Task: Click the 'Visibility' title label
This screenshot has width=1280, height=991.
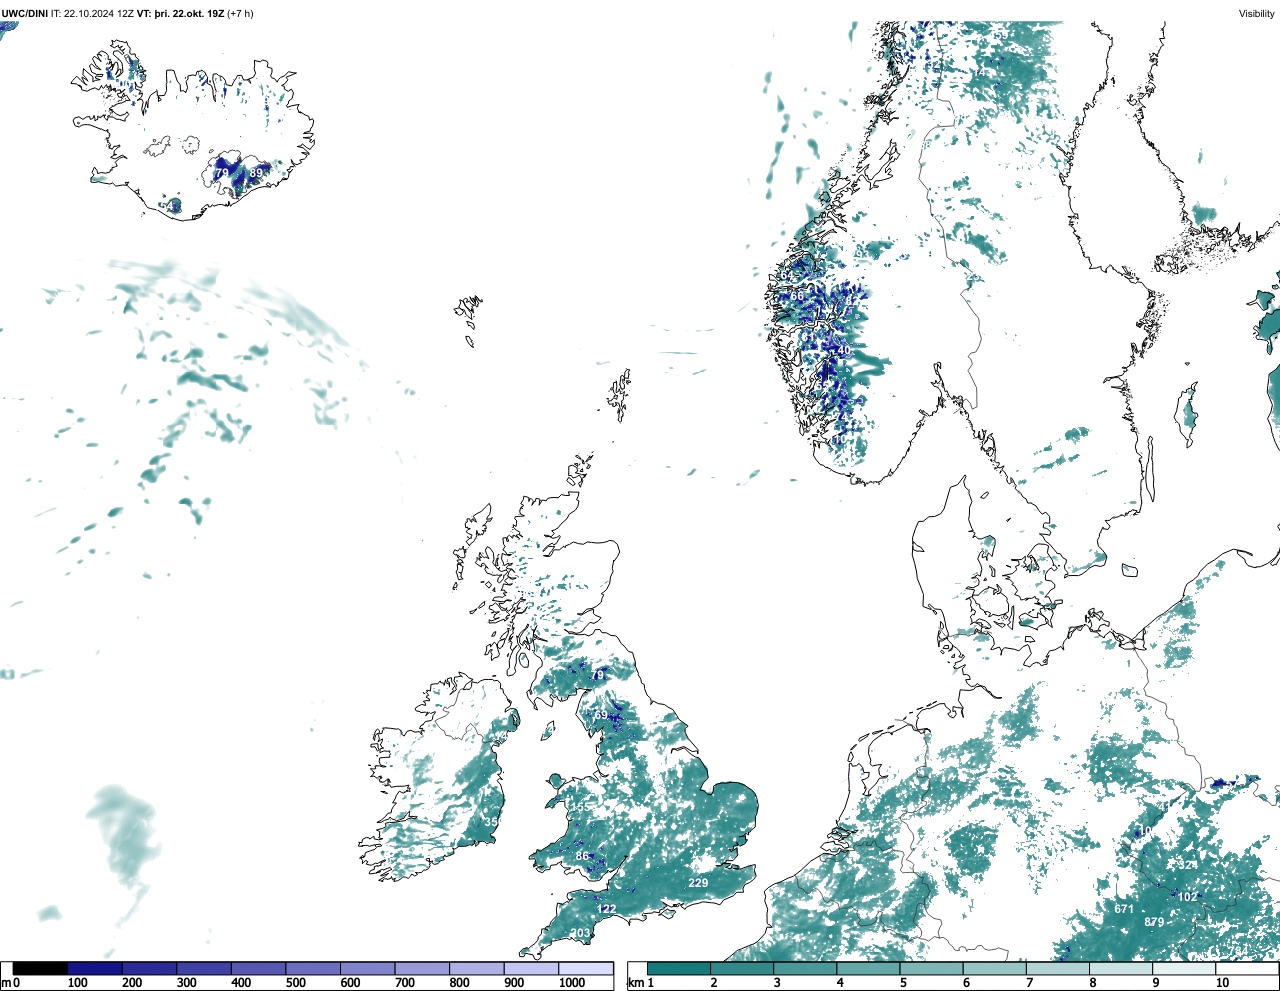Action: (1257, 13)
